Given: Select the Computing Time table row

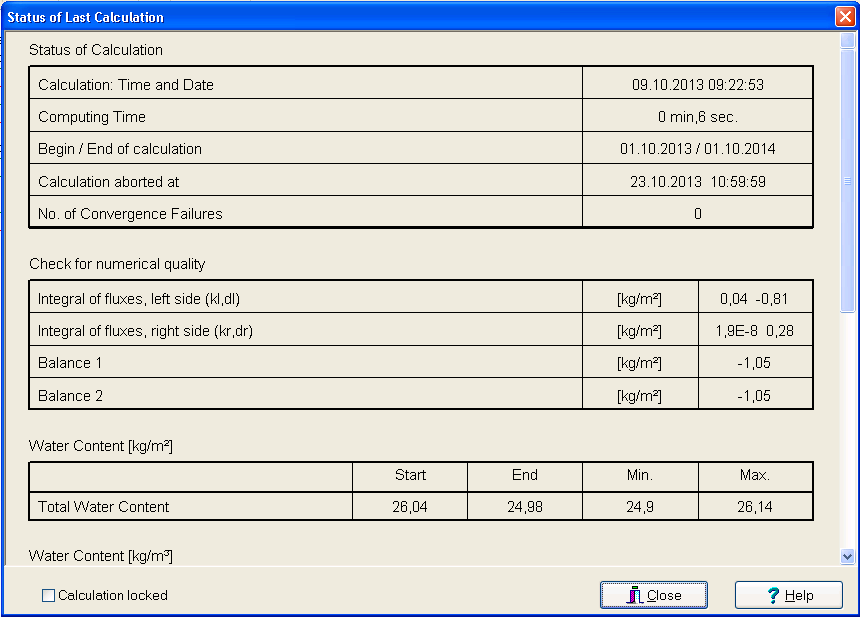Looking at the screenshot, I should [300, 115].
